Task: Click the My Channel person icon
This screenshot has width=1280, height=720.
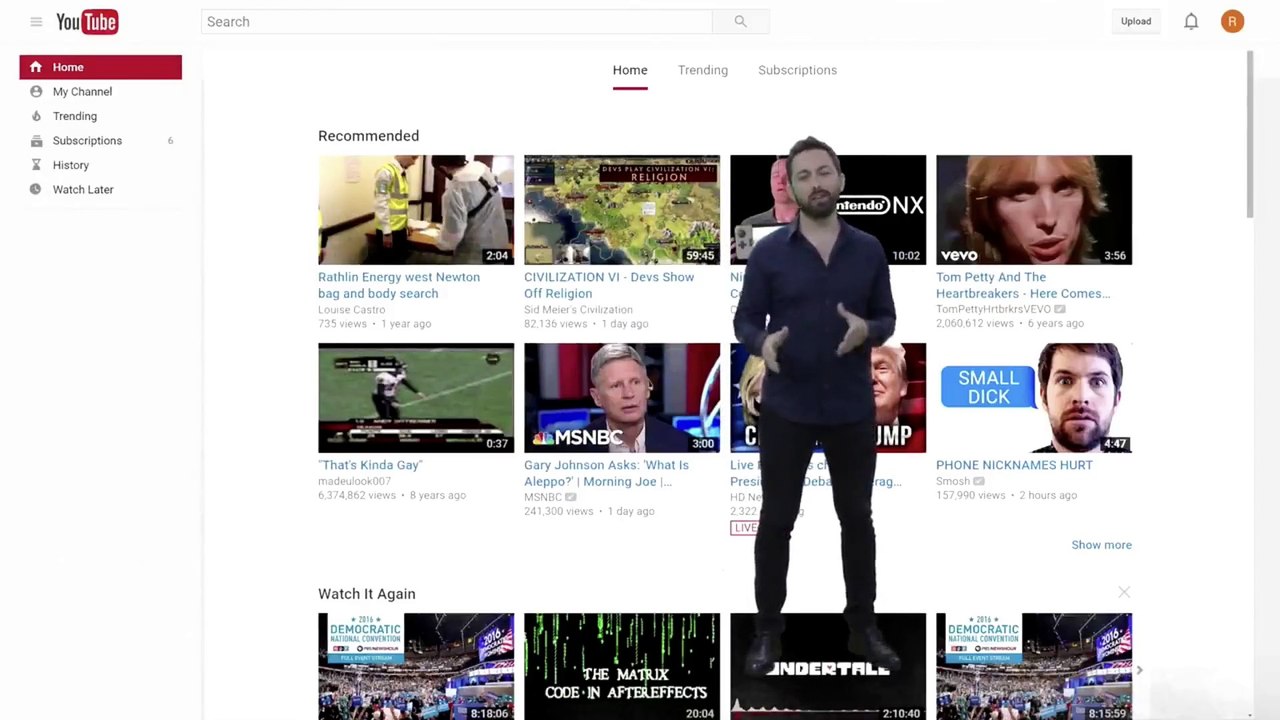Action: coord(36,91)
